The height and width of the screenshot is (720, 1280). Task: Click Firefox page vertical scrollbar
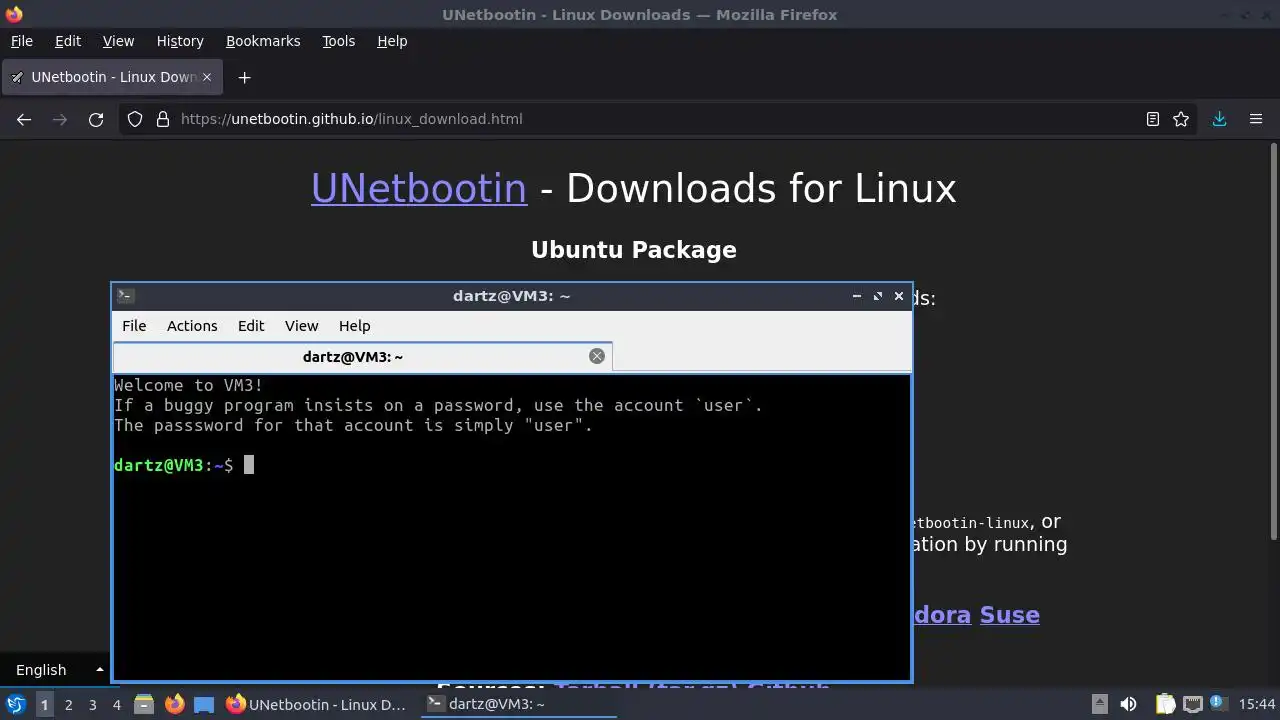[x=1273, y=341]
